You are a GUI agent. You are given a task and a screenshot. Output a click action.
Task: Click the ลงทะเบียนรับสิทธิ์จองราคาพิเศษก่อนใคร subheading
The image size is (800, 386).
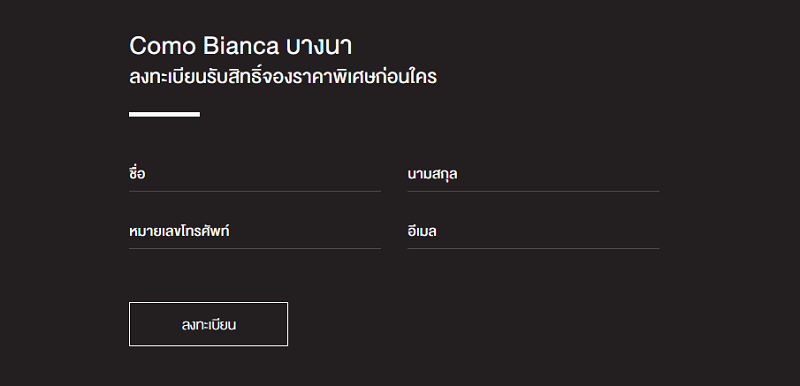(283, 77)
